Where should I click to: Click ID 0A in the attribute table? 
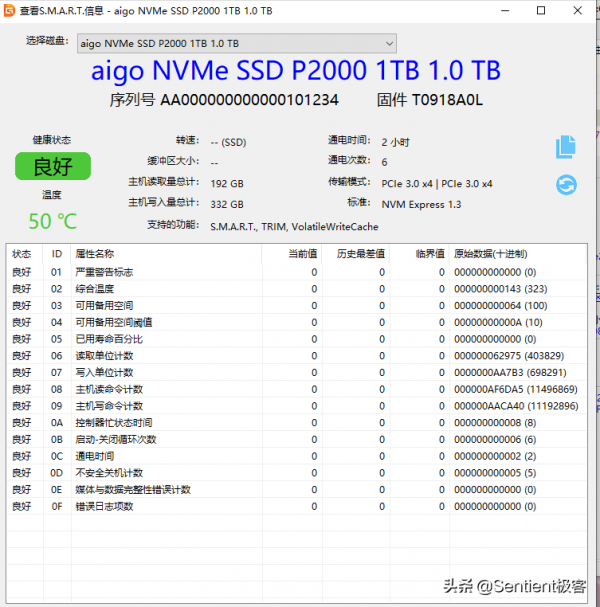(x=57, y=423)
